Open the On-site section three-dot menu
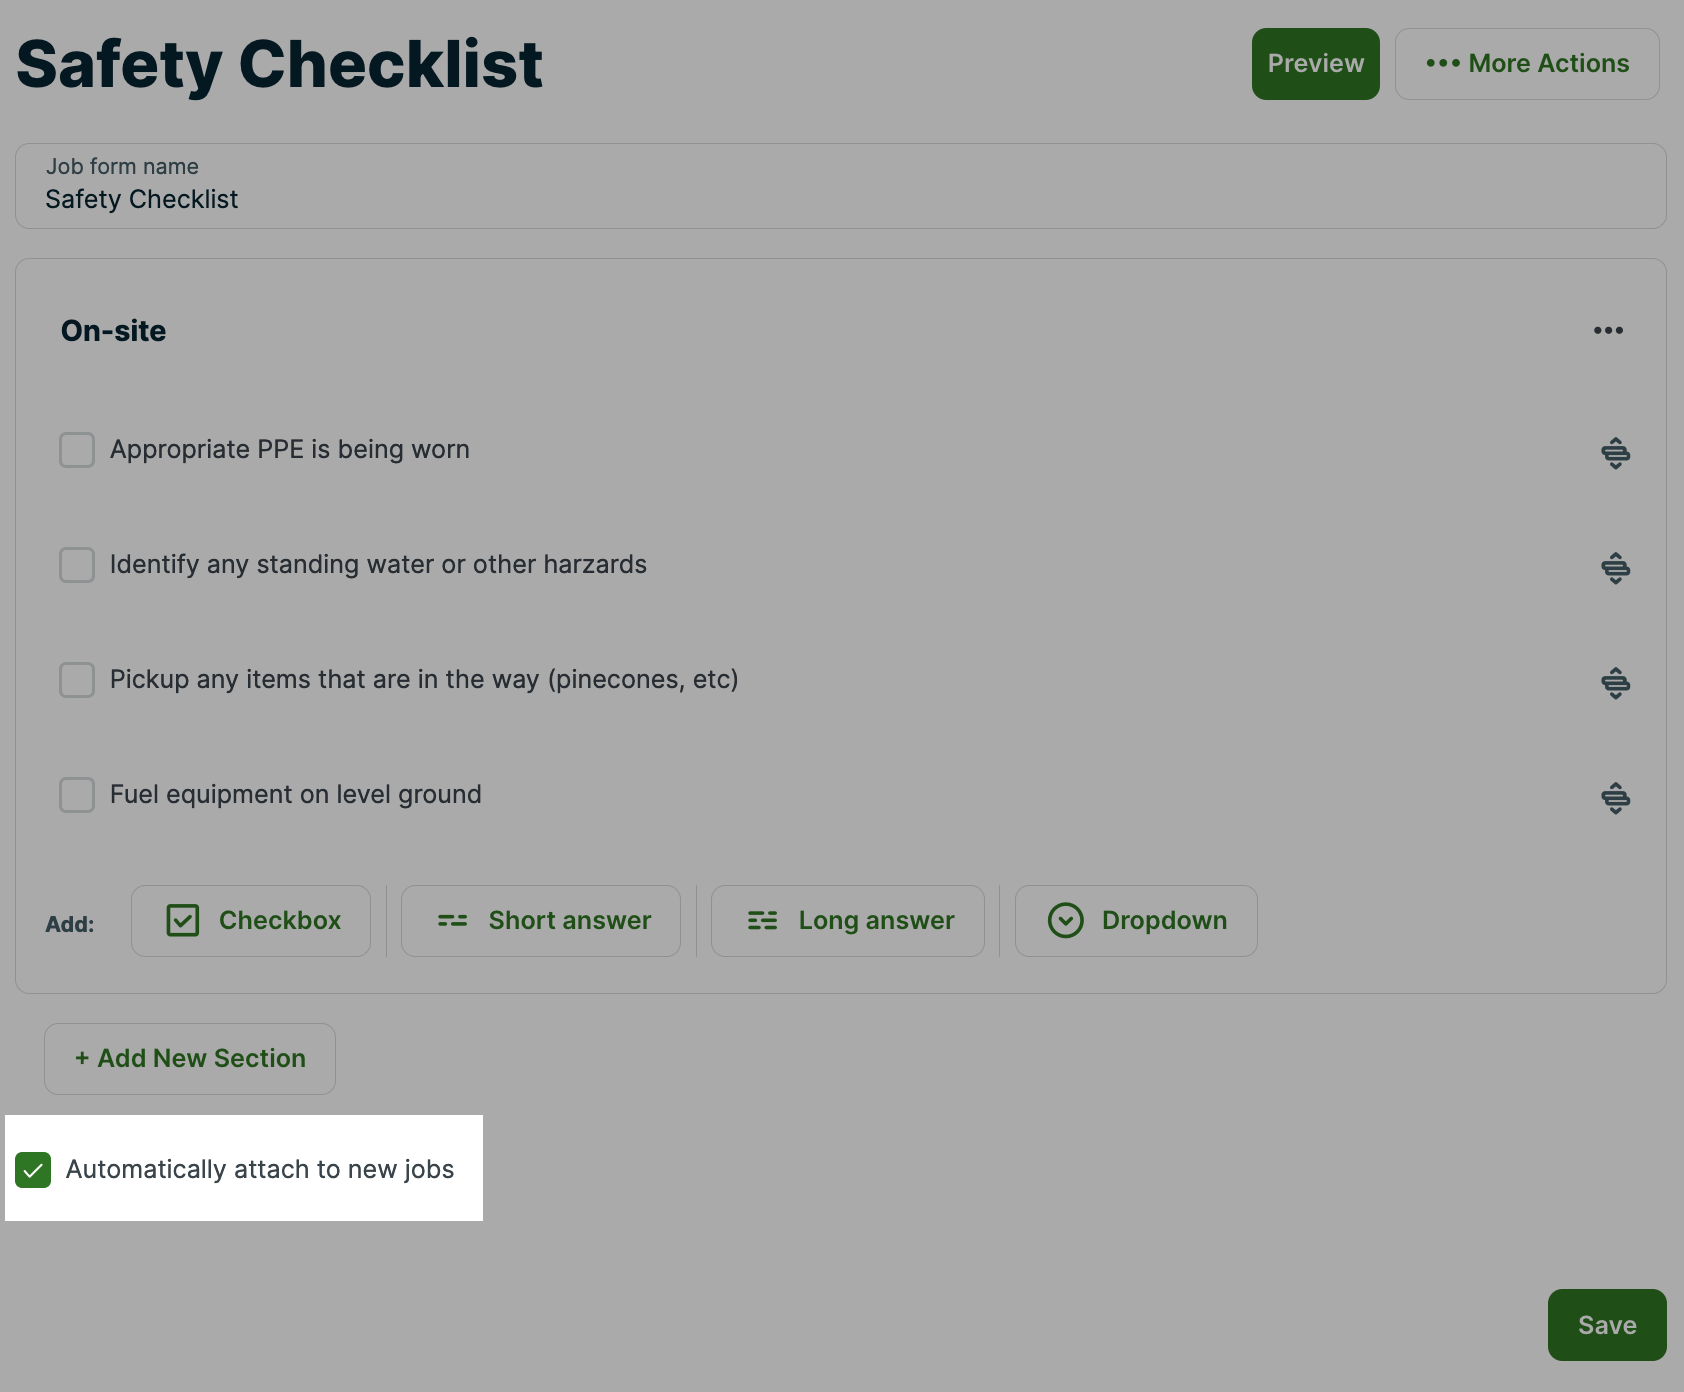Screen dimensions: 1684x1392 1608,331
